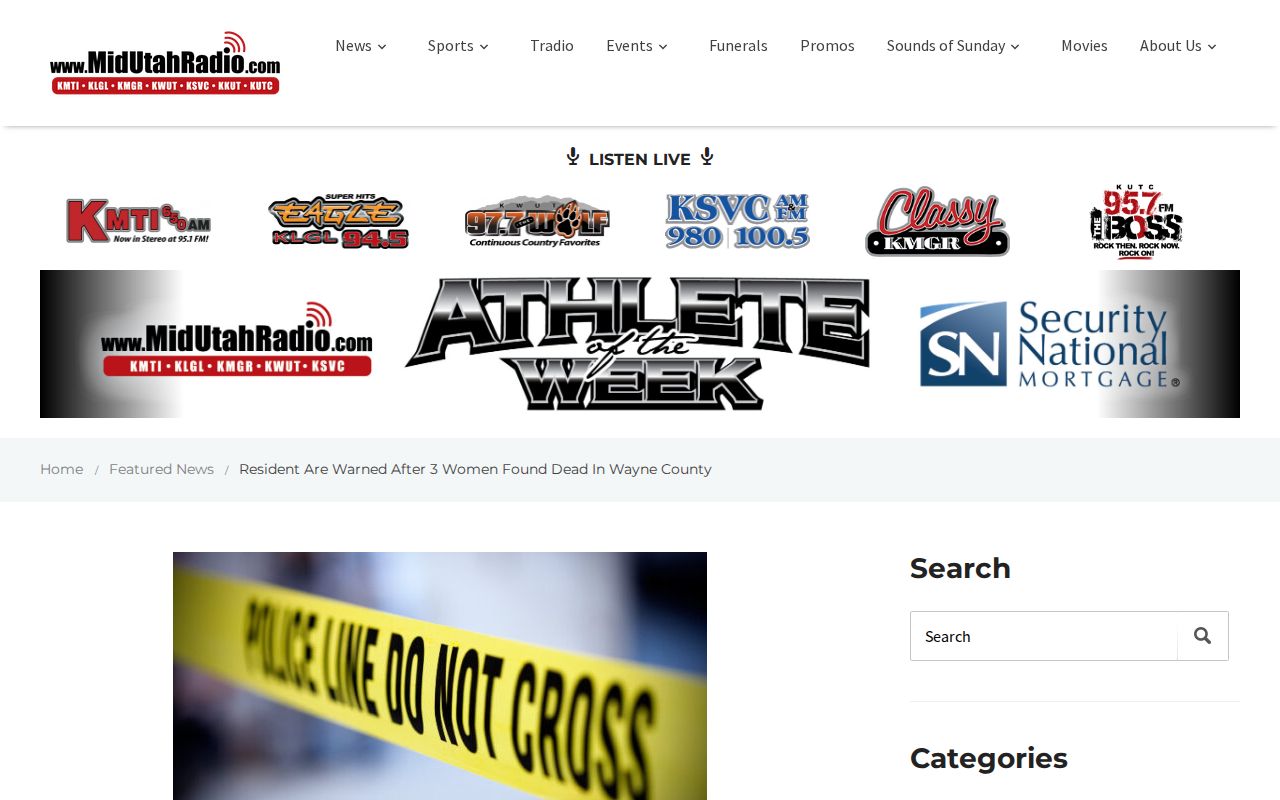Click the MidUtahRadio.com site logo
This screenshot has width=1280, height=800.
[165, 62]
